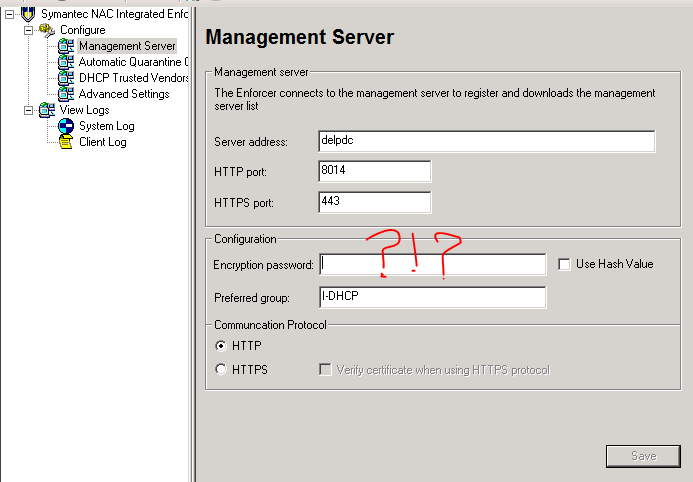Open Advanced Settings item
This screenshot has width=693, height=482.
124,94
